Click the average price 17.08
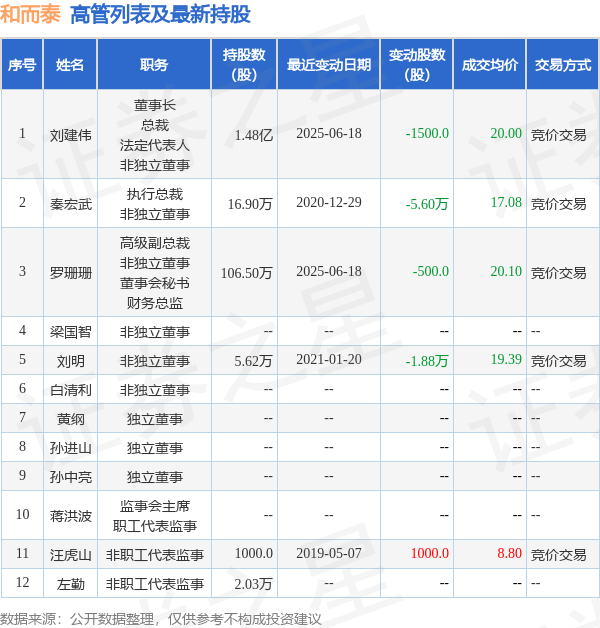Screen dimensions: 600x628 506,202
